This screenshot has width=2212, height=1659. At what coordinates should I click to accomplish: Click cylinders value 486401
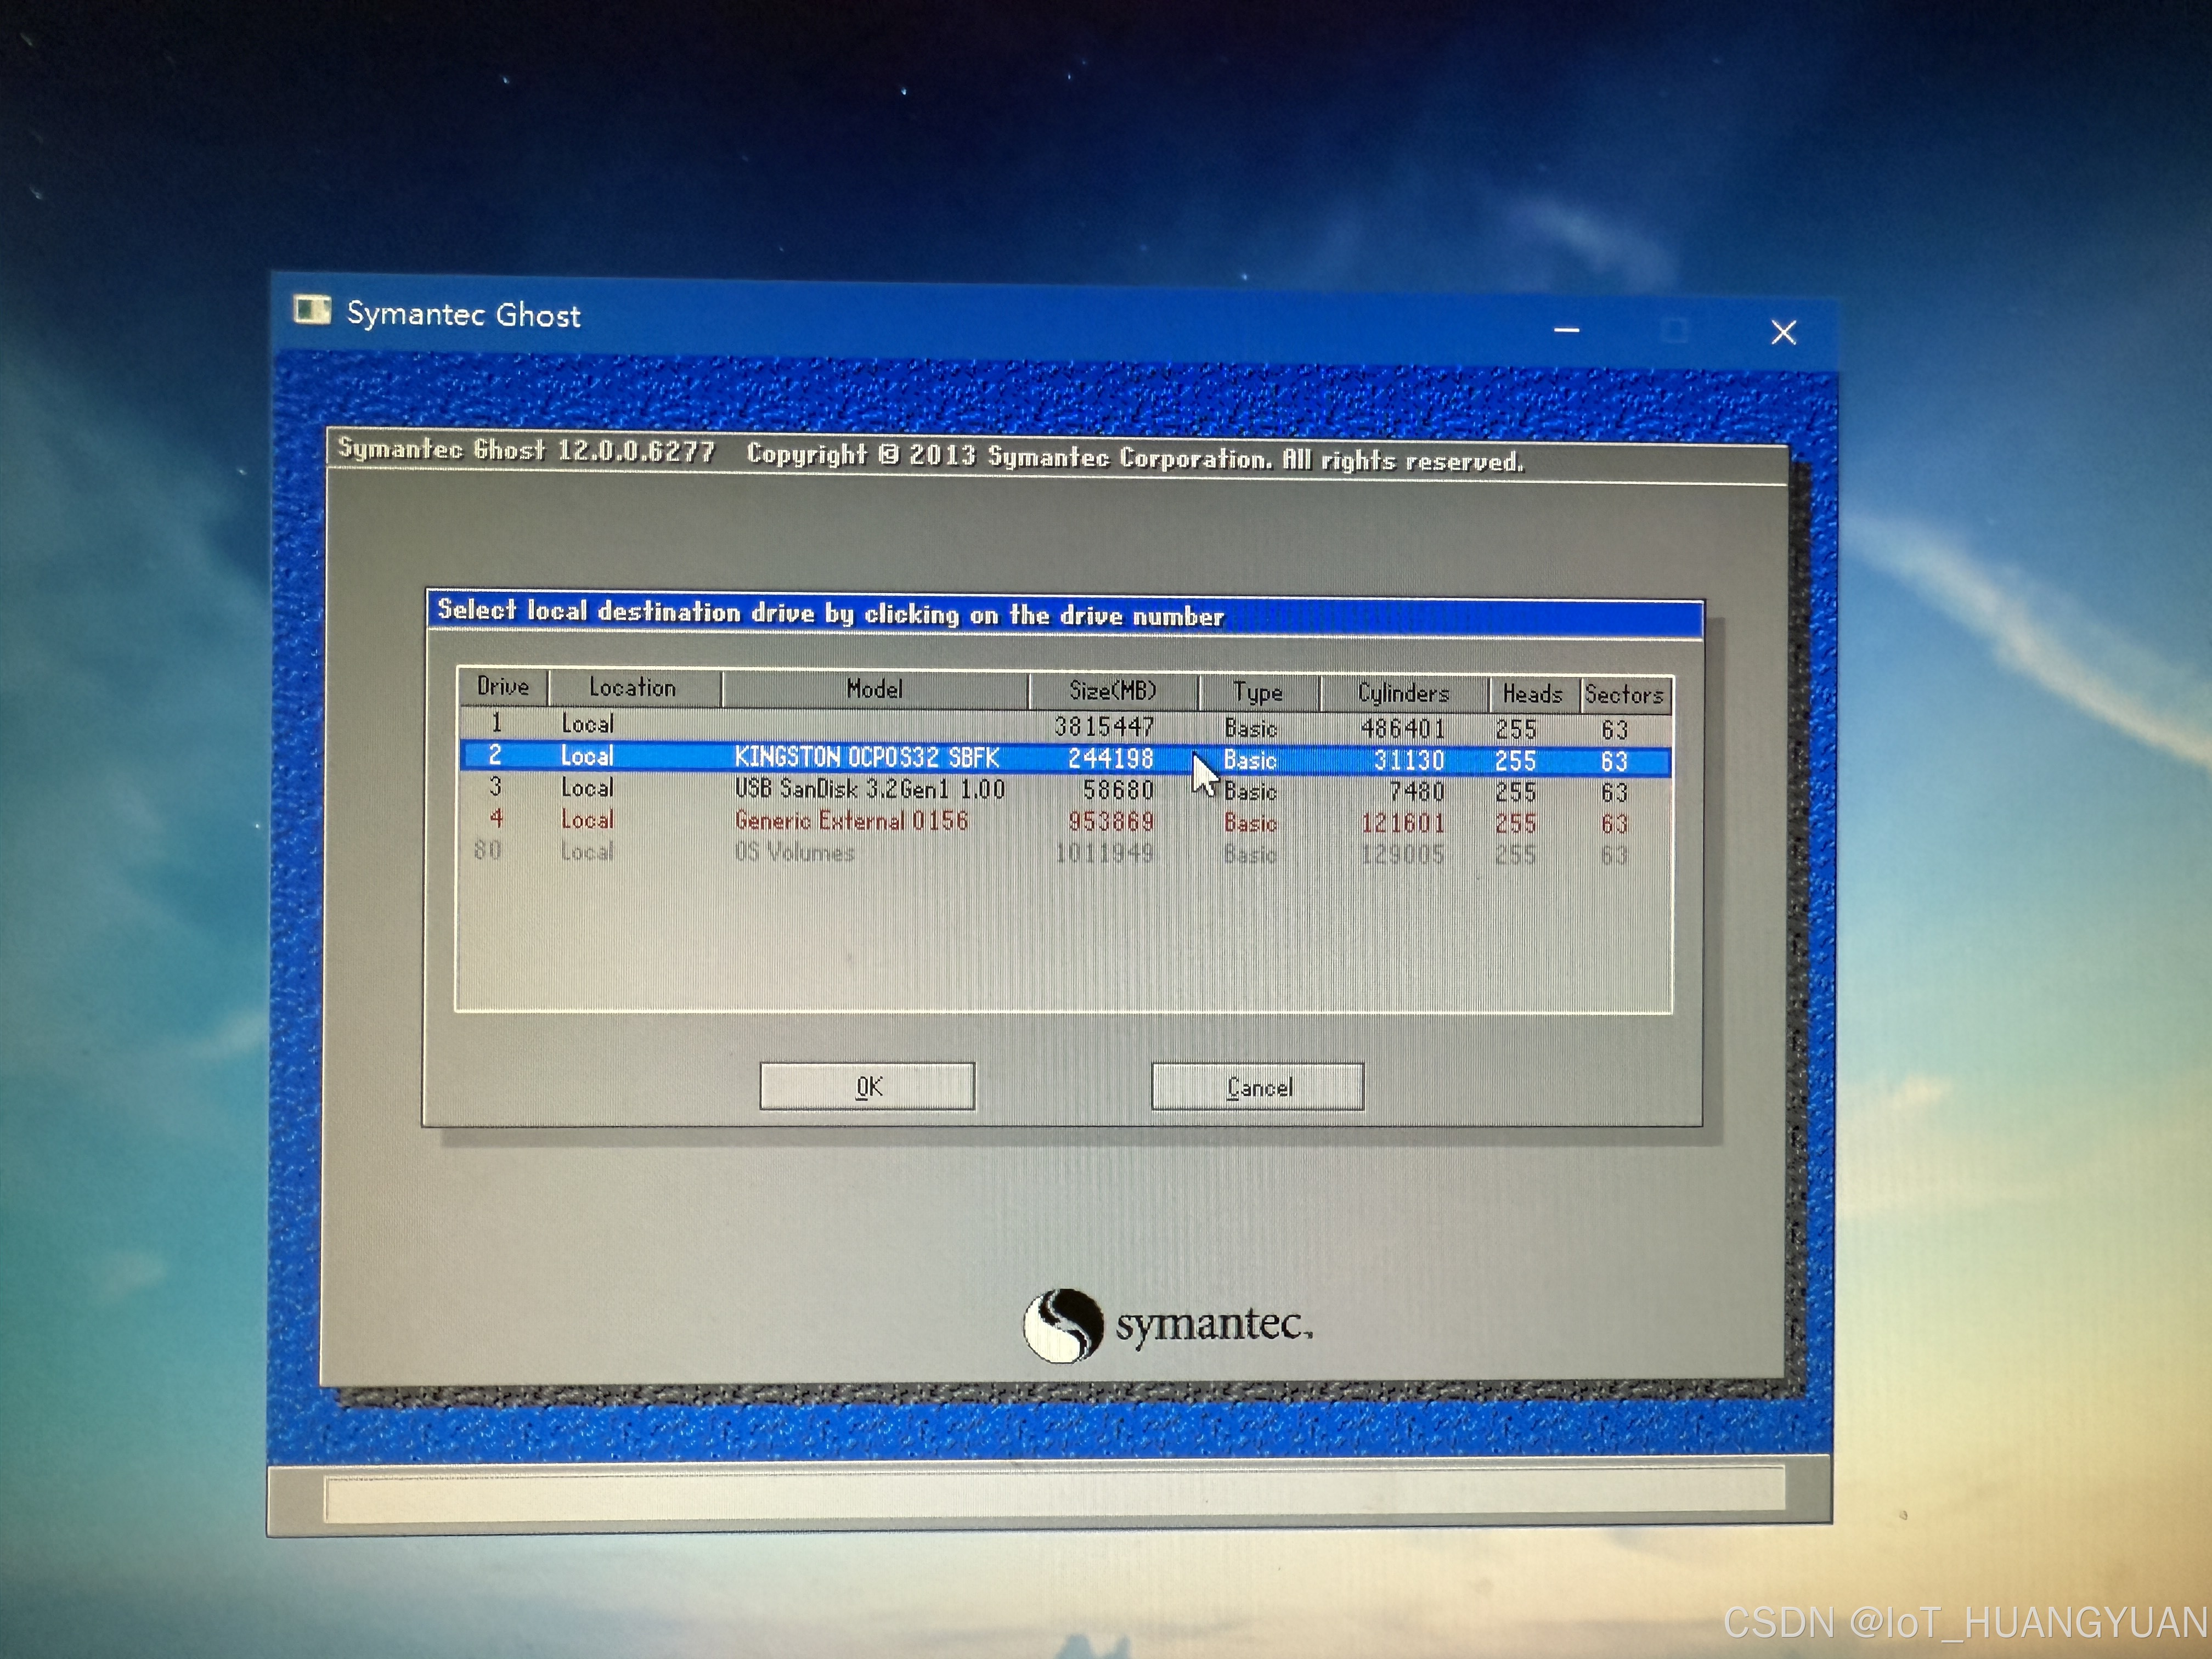coord(1403,729)
